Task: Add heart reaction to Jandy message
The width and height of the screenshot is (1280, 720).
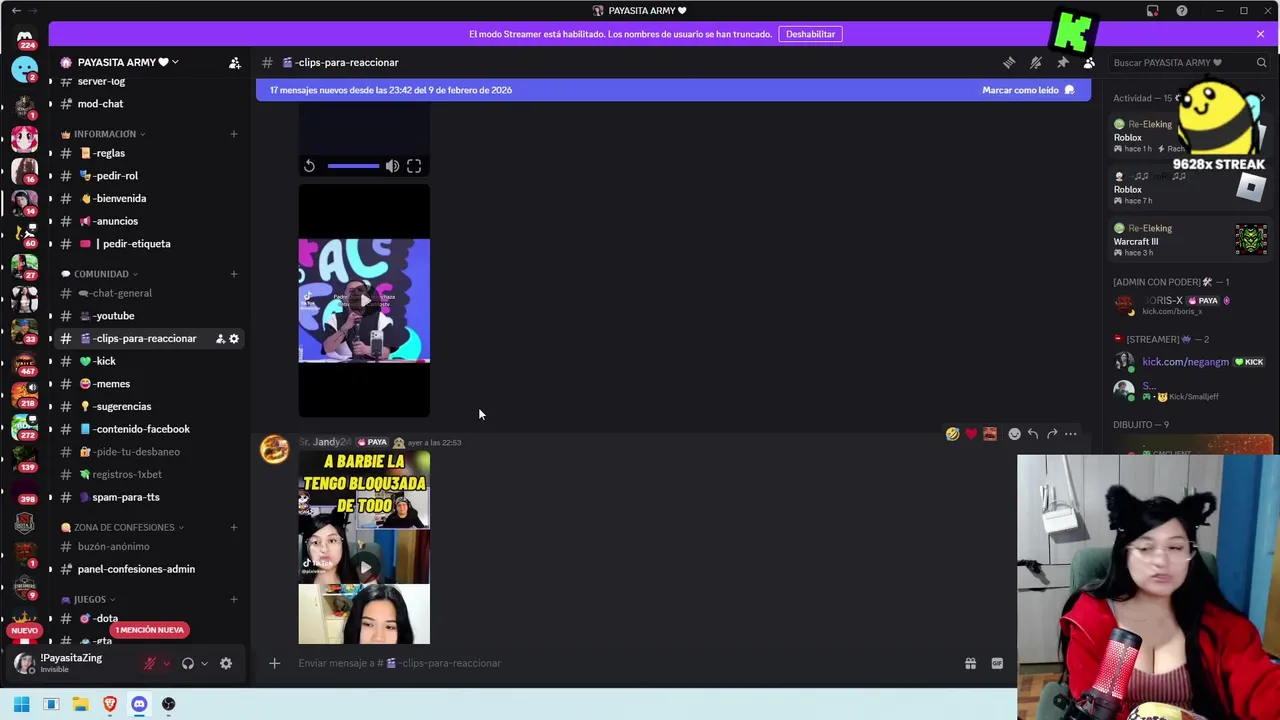Action: click(971, 434)
